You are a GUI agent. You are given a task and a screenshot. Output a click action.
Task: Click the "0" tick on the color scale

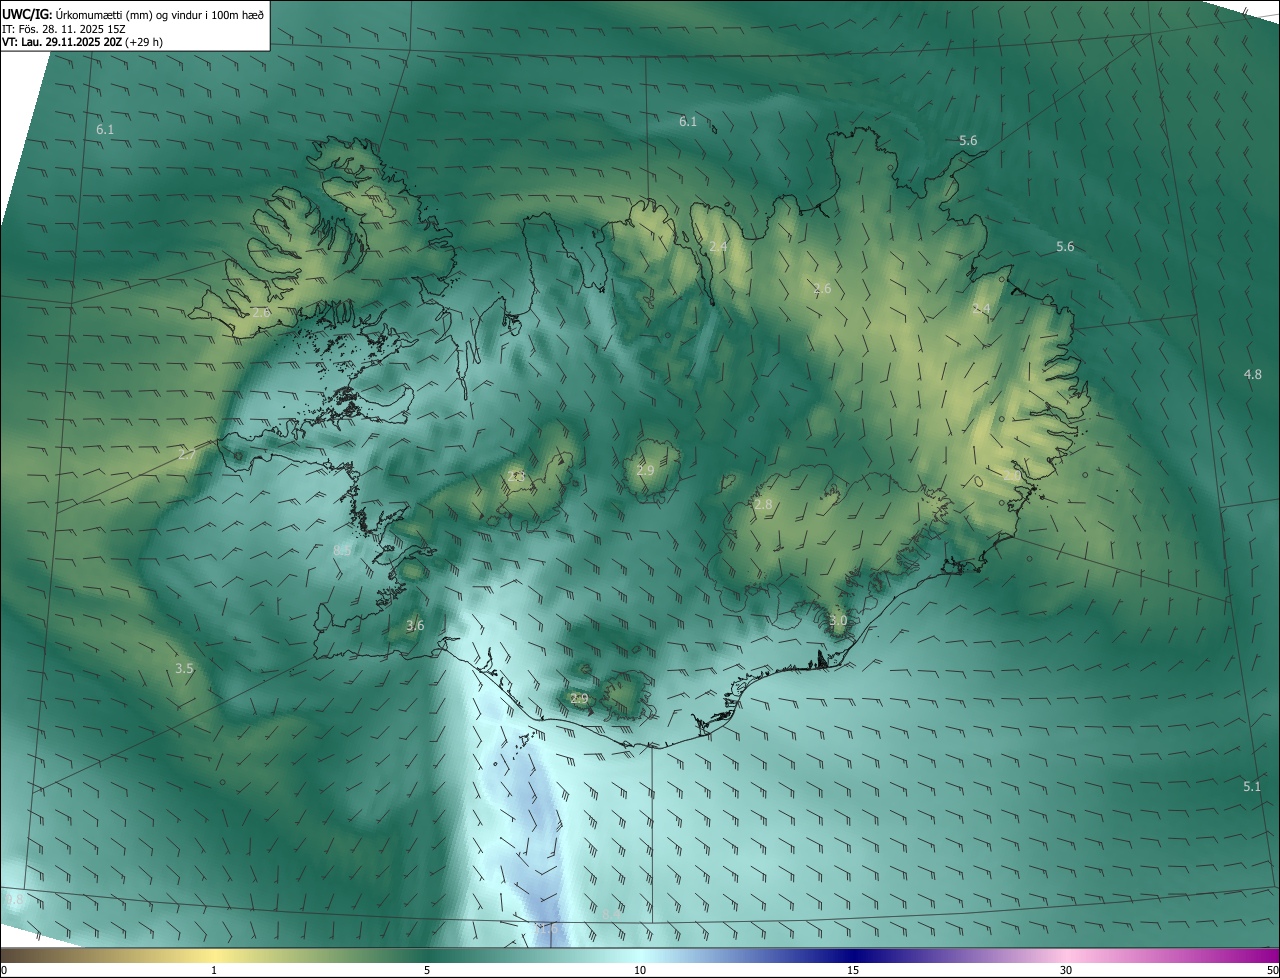tap(4, 970)
